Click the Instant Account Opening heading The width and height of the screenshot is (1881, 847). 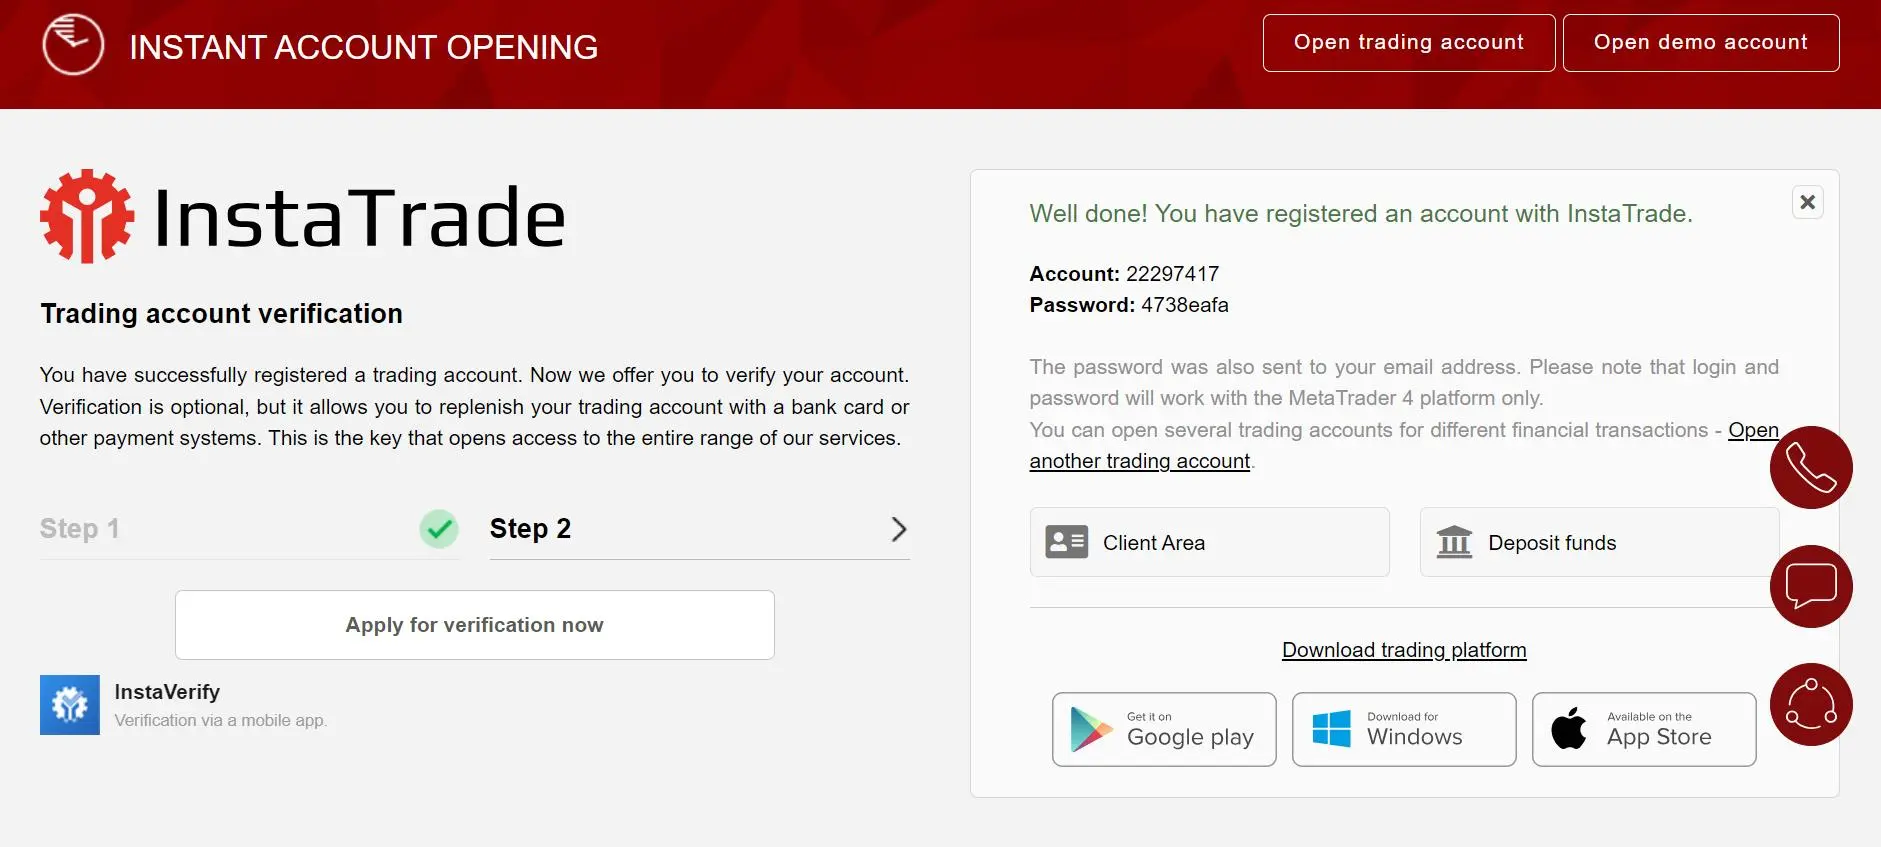364,47
